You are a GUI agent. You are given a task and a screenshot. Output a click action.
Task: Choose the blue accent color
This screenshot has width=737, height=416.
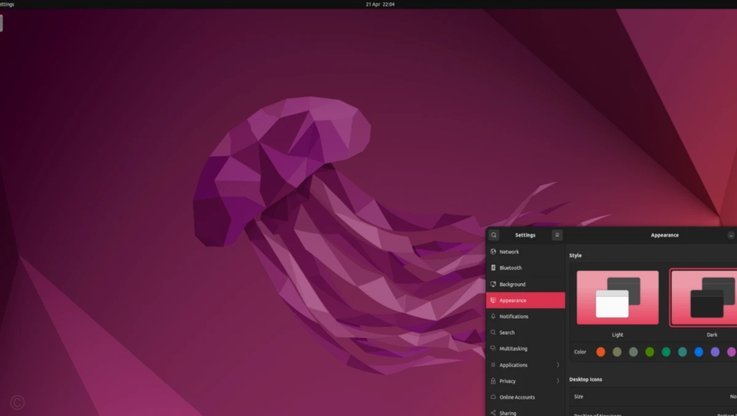(699, 352)
